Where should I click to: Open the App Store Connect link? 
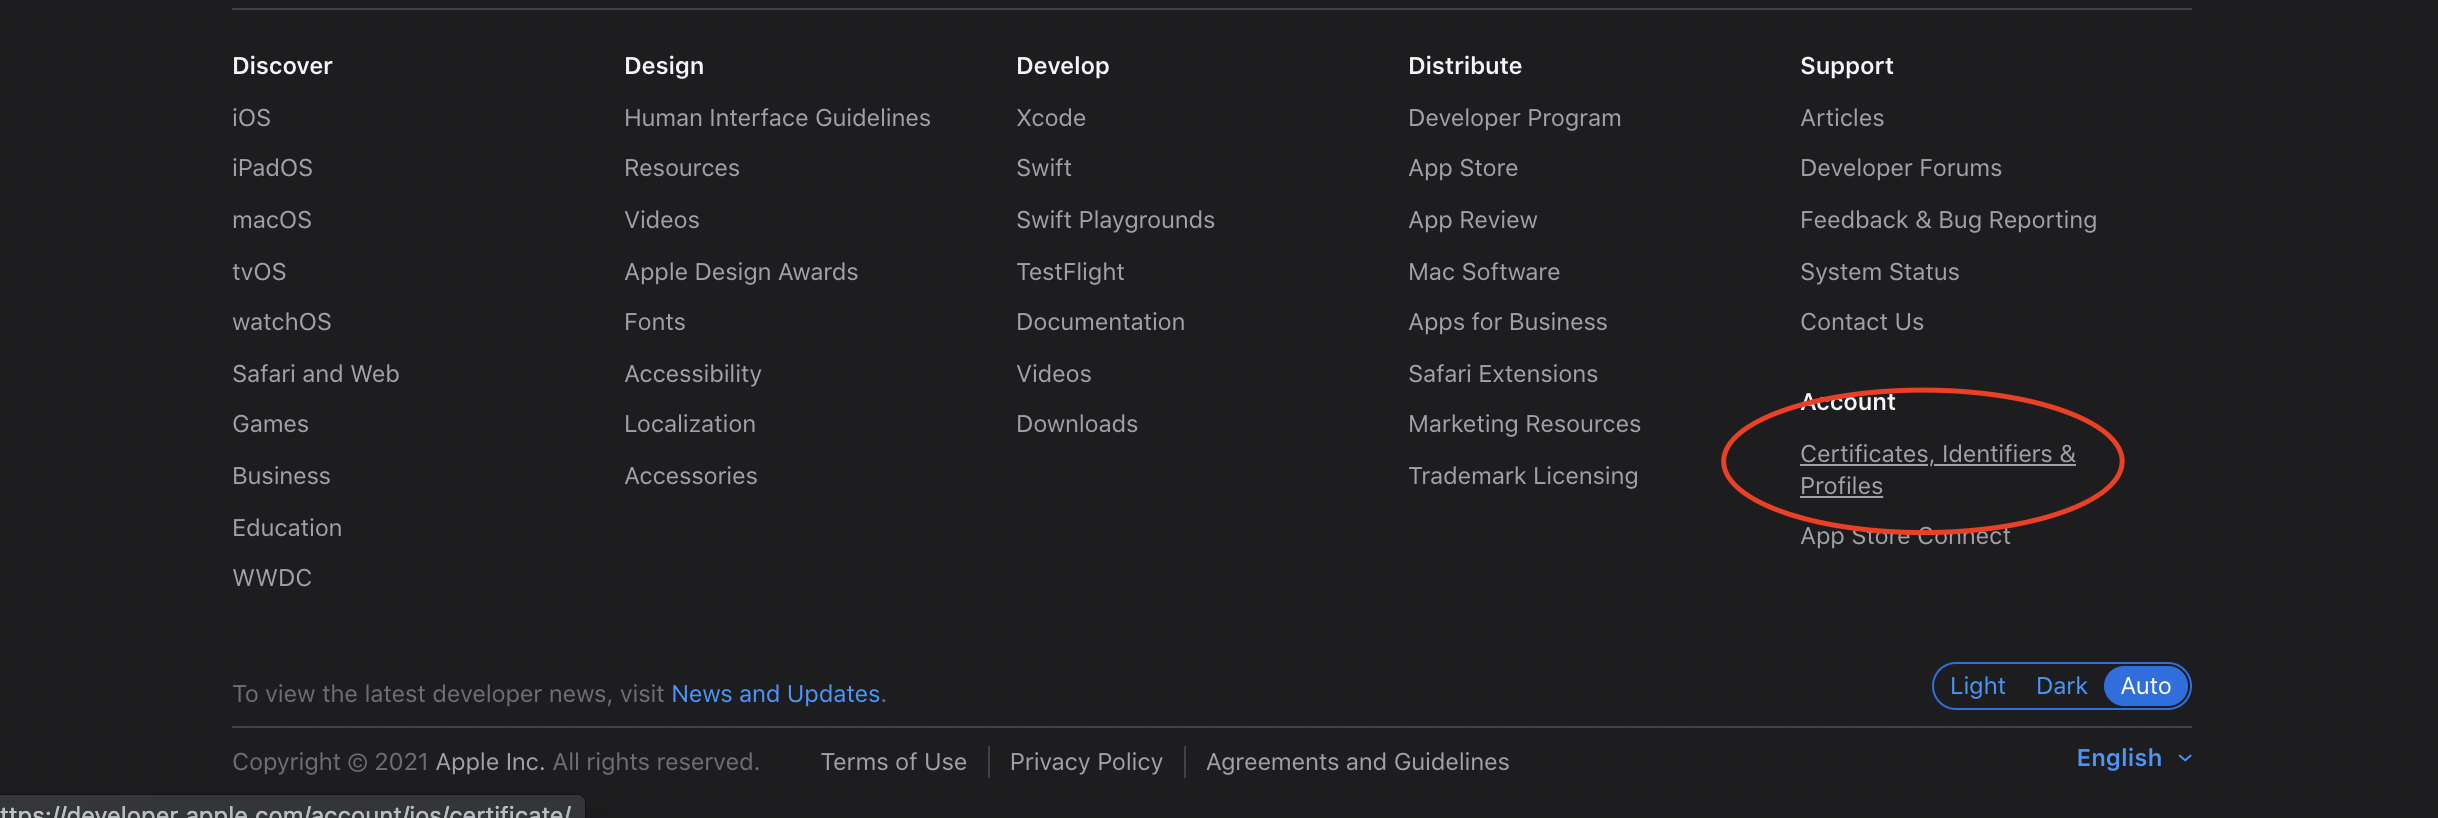coord(1905,536)
